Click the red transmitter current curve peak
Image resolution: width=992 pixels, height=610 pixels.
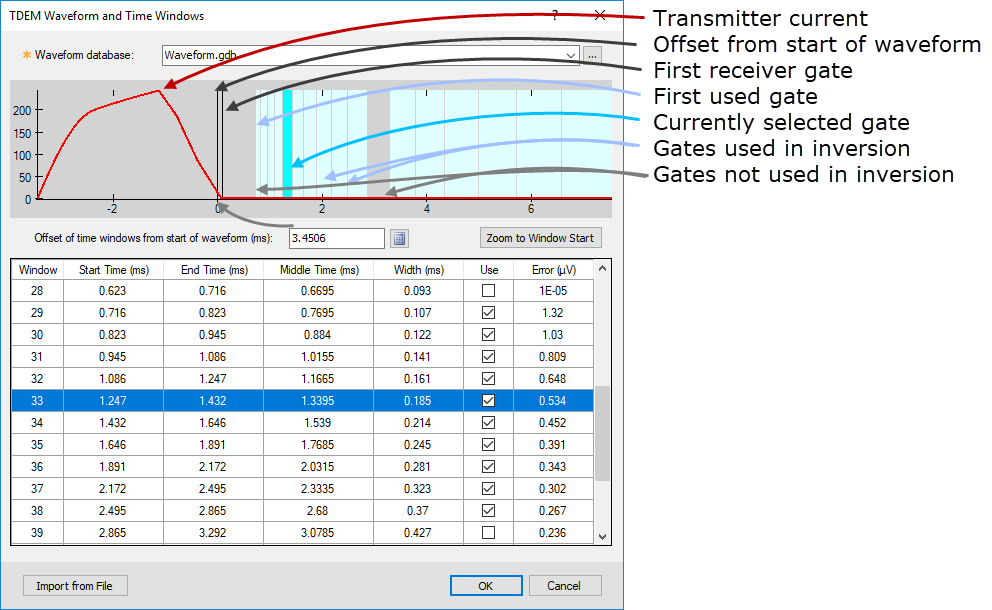(158, 91)
